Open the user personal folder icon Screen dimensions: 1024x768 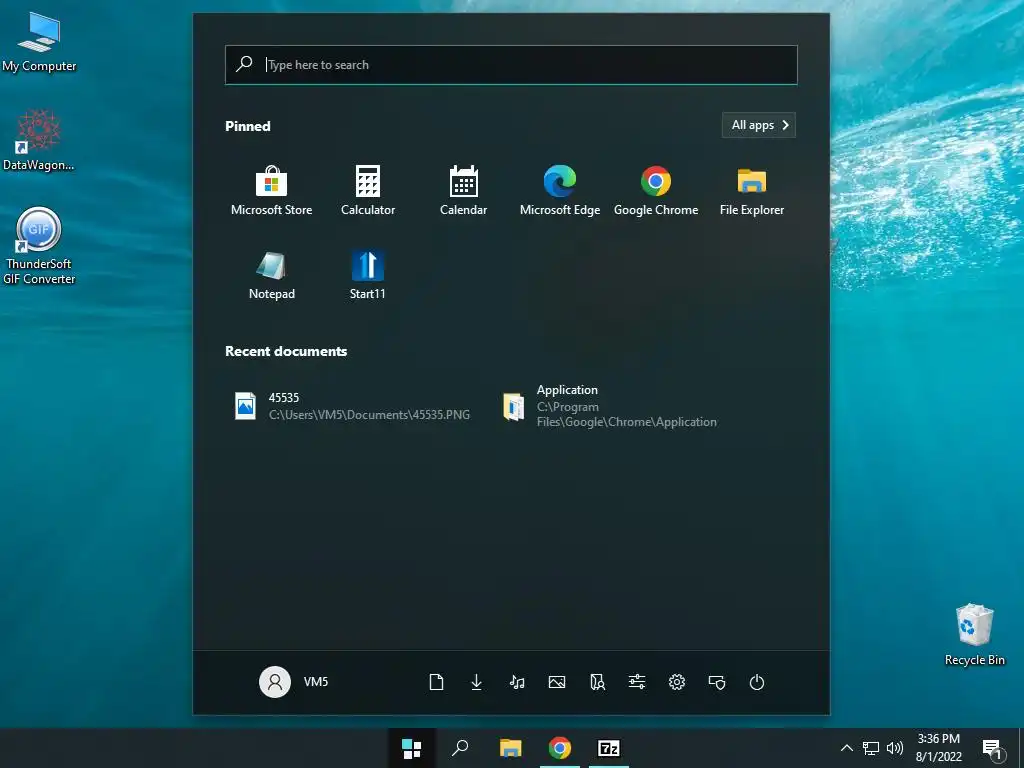597,682
